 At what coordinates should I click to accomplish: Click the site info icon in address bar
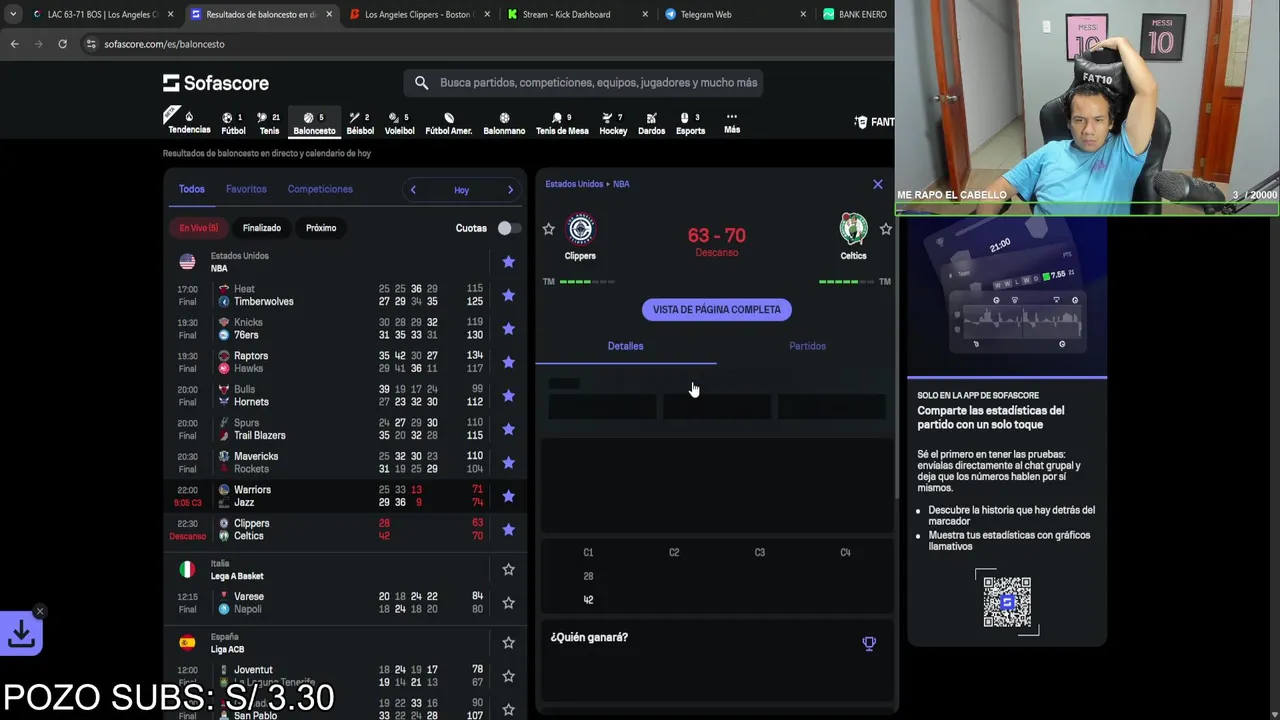[x=91, y=44]
